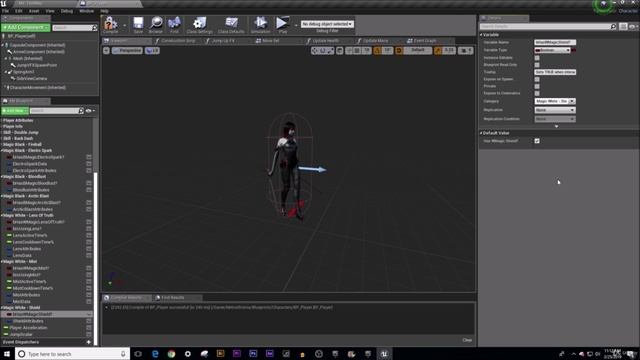
Task: Open Class Defaults icon
Action: pos(231,22)
